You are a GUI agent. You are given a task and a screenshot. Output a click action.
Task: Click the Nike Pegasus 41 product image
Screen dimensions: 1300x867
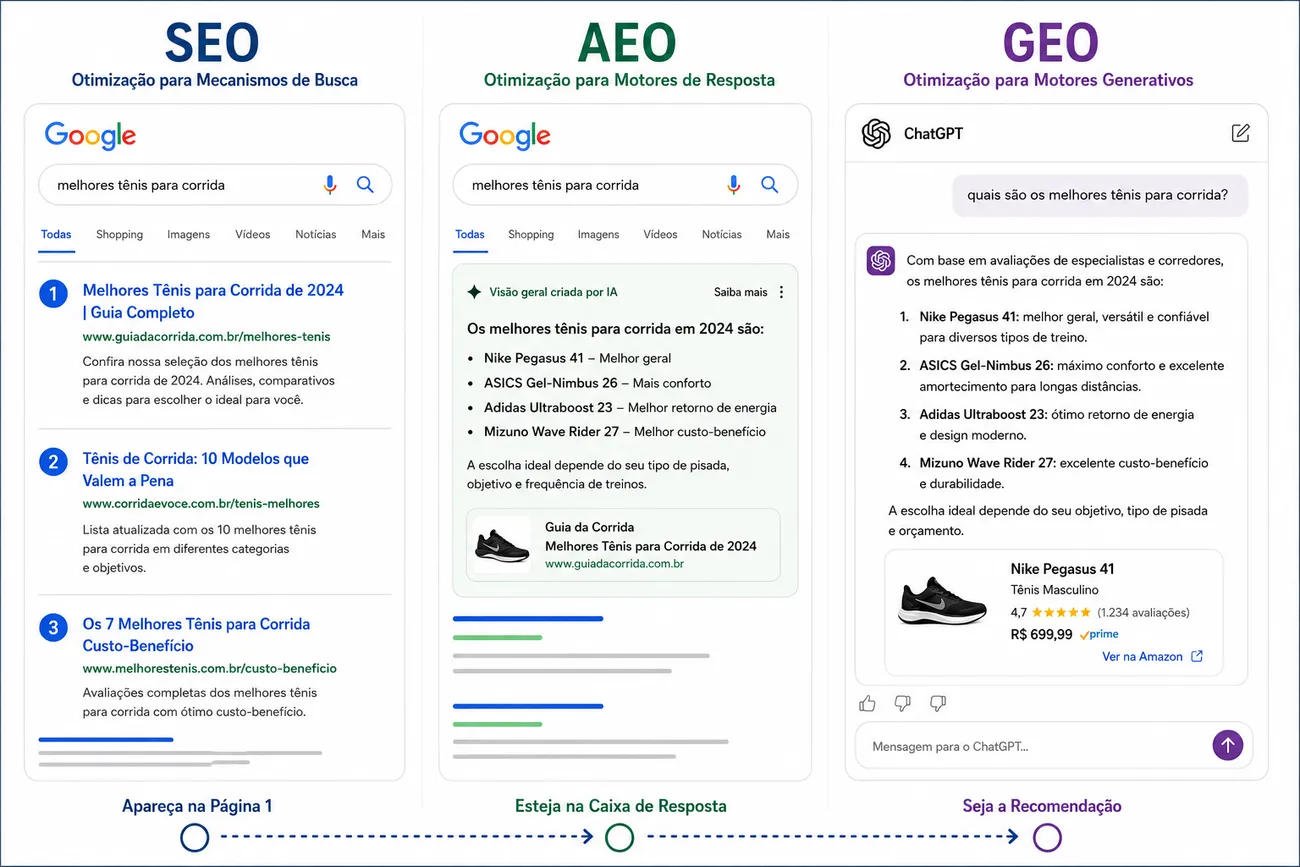point(942,600)
